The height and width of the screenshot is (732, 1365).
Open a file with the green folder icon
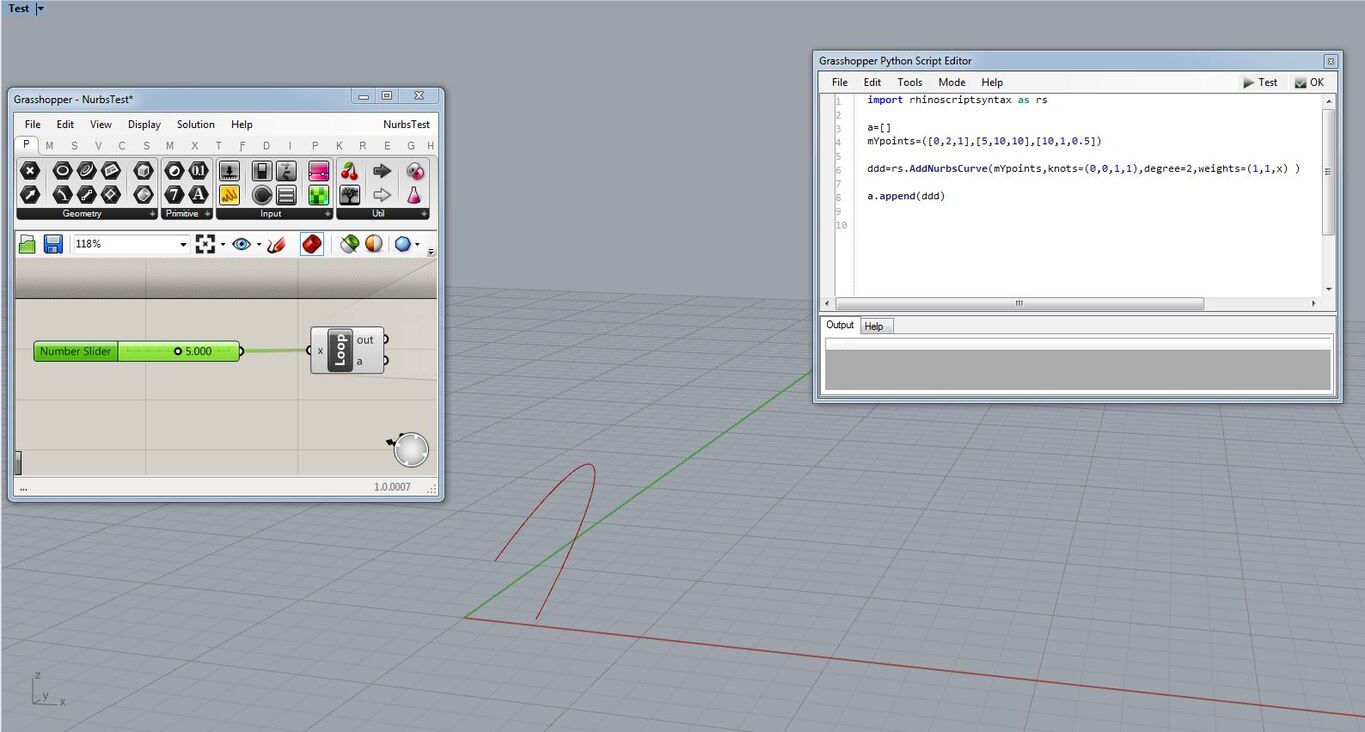[x=27, y=244]
